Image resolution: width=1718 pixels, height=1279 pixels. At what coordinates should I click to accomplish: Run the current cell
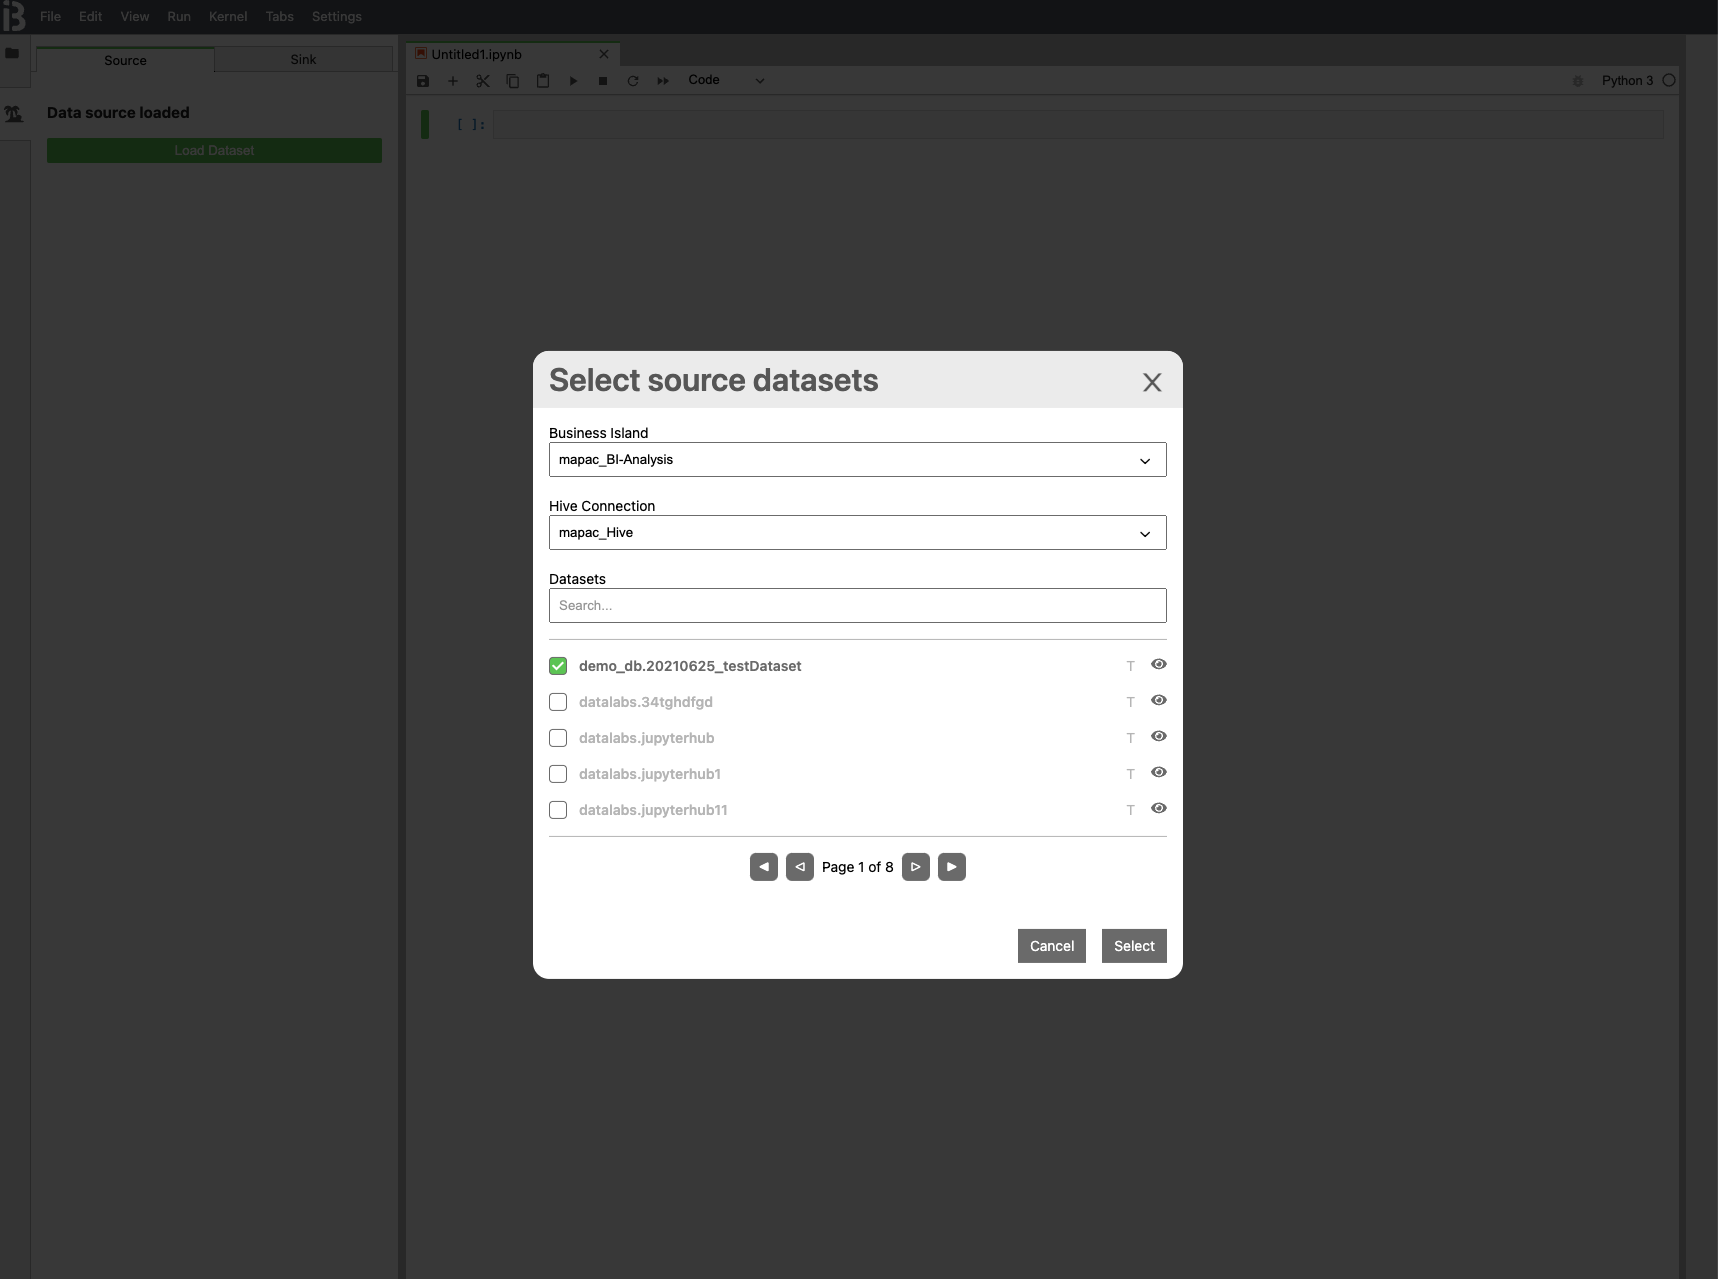click(x=573, y=81)
